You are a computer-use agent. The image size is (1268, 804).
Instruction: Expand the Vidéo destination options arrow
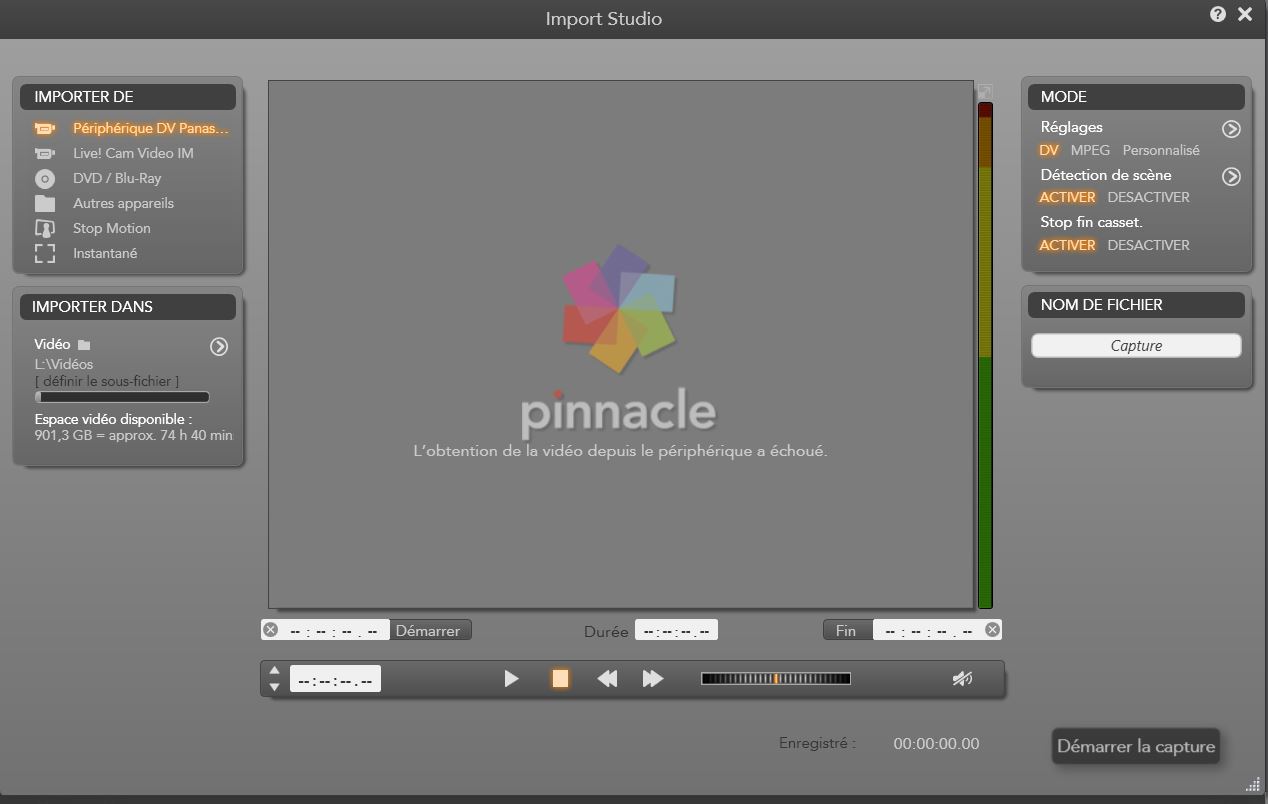click(219, 346)
